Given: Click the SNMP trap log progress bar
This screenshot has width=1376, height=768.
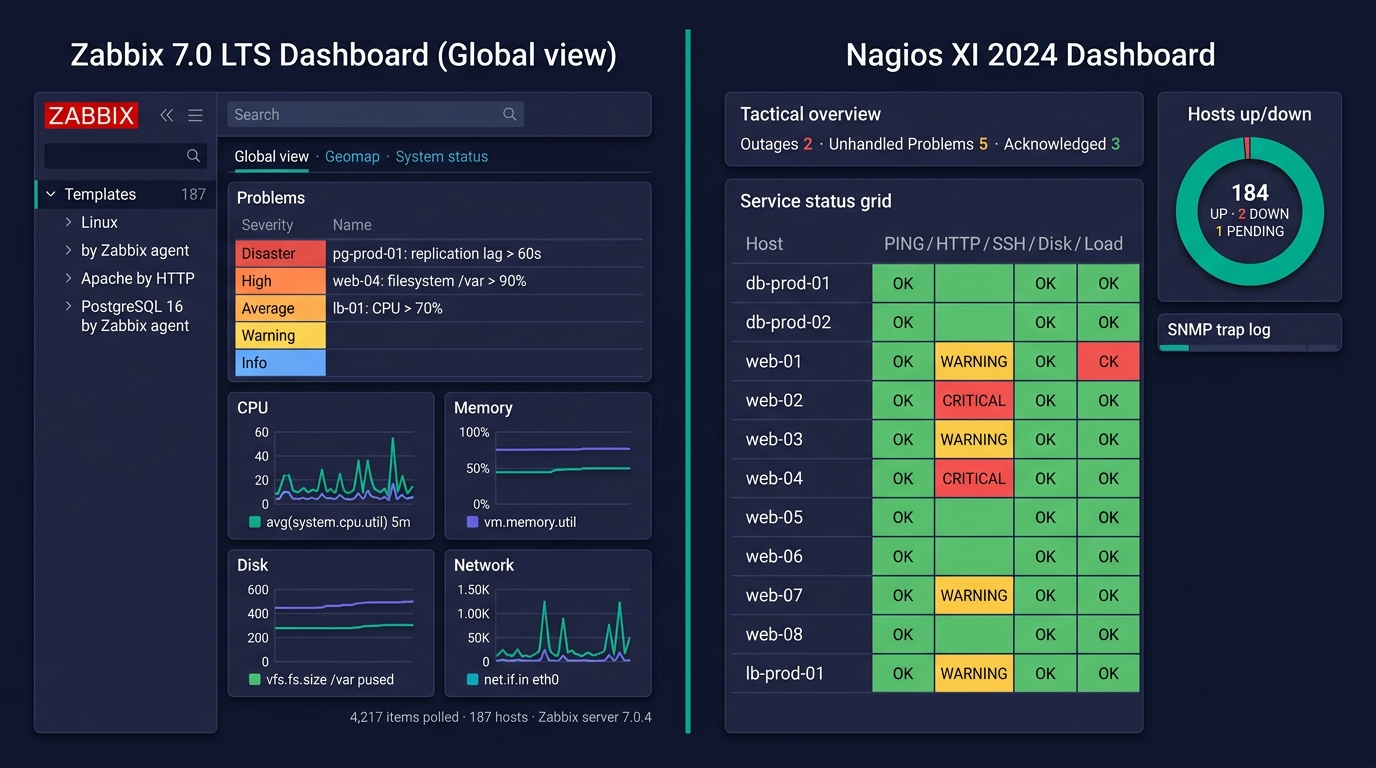Looking at the screenshot, I should 1248,348.
